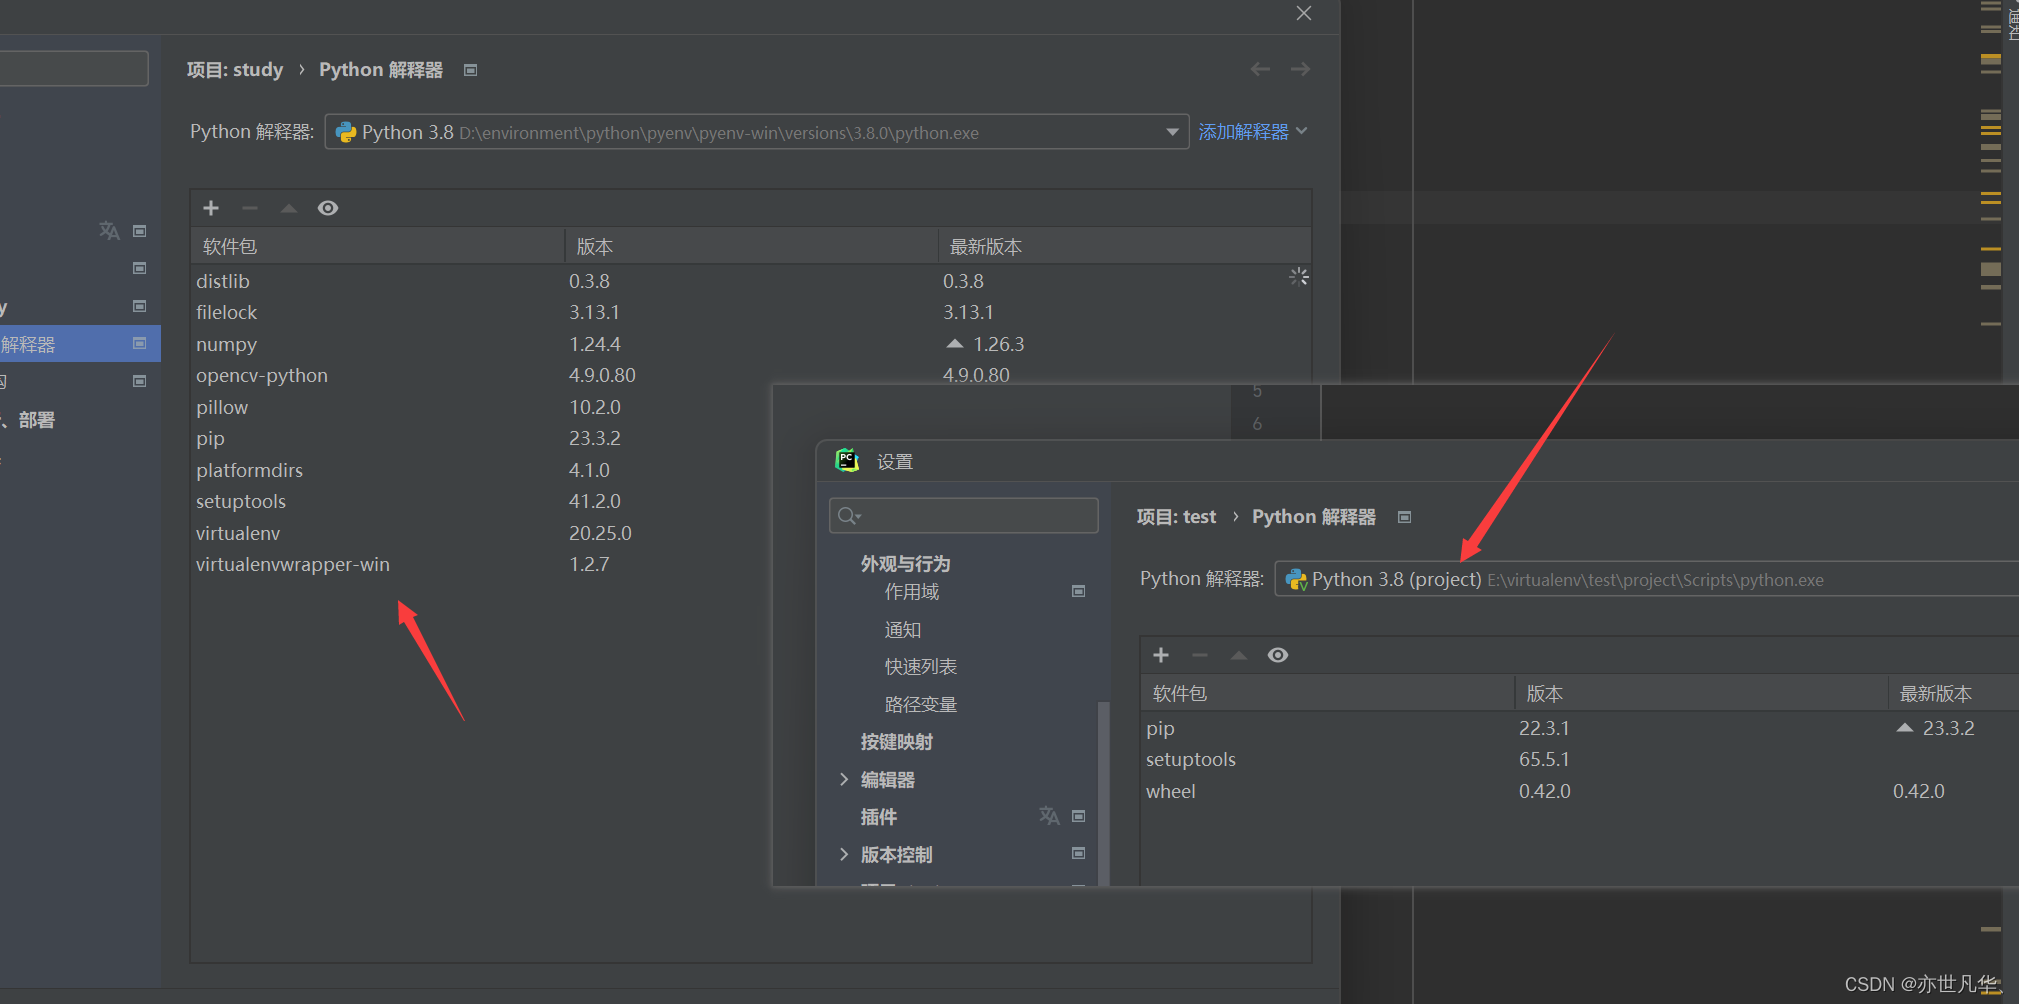The height and width of the screenshot is (1004, 2019).
Task: Click the install package plus icon in test window
Action: click(x=1161, y=655)
